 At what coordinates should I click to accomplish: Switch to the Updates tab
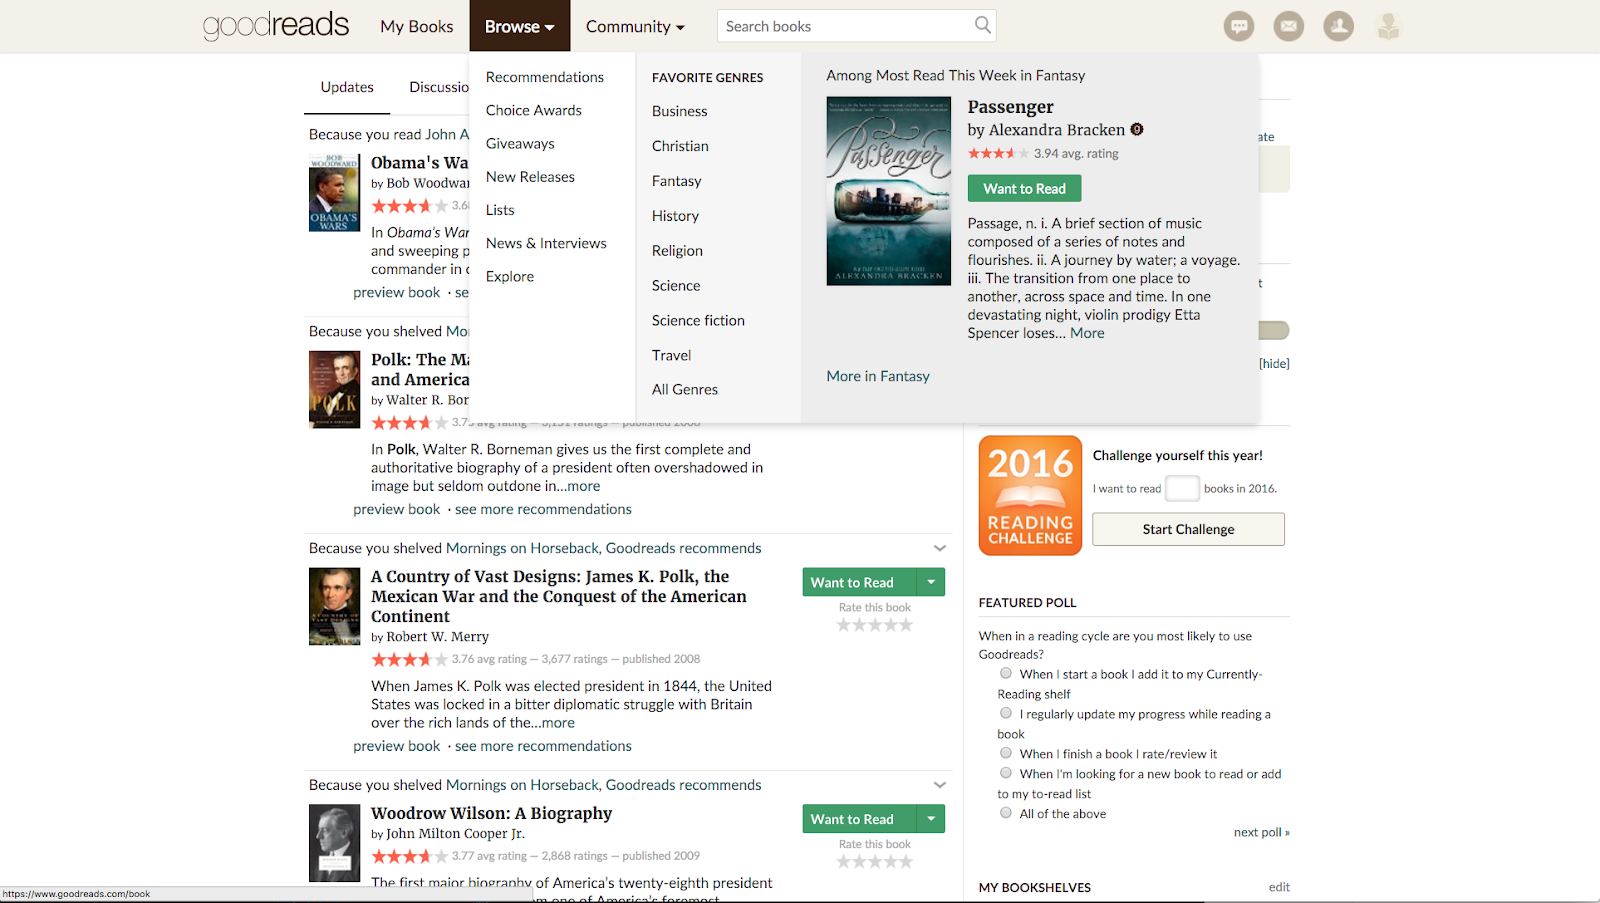[x=347, y=87]
